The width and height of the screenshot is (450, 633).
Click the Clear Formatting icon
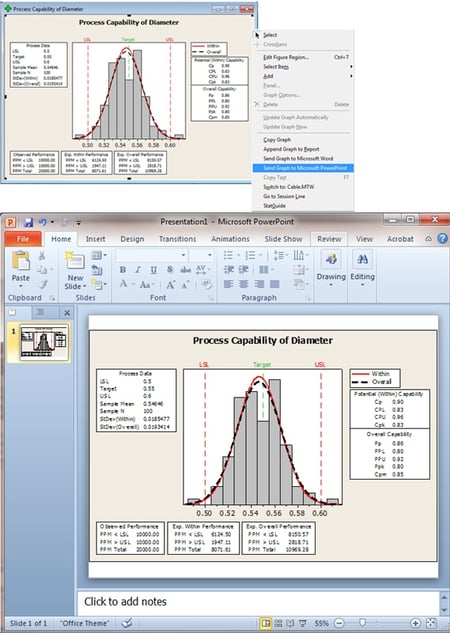click(207, 285)
